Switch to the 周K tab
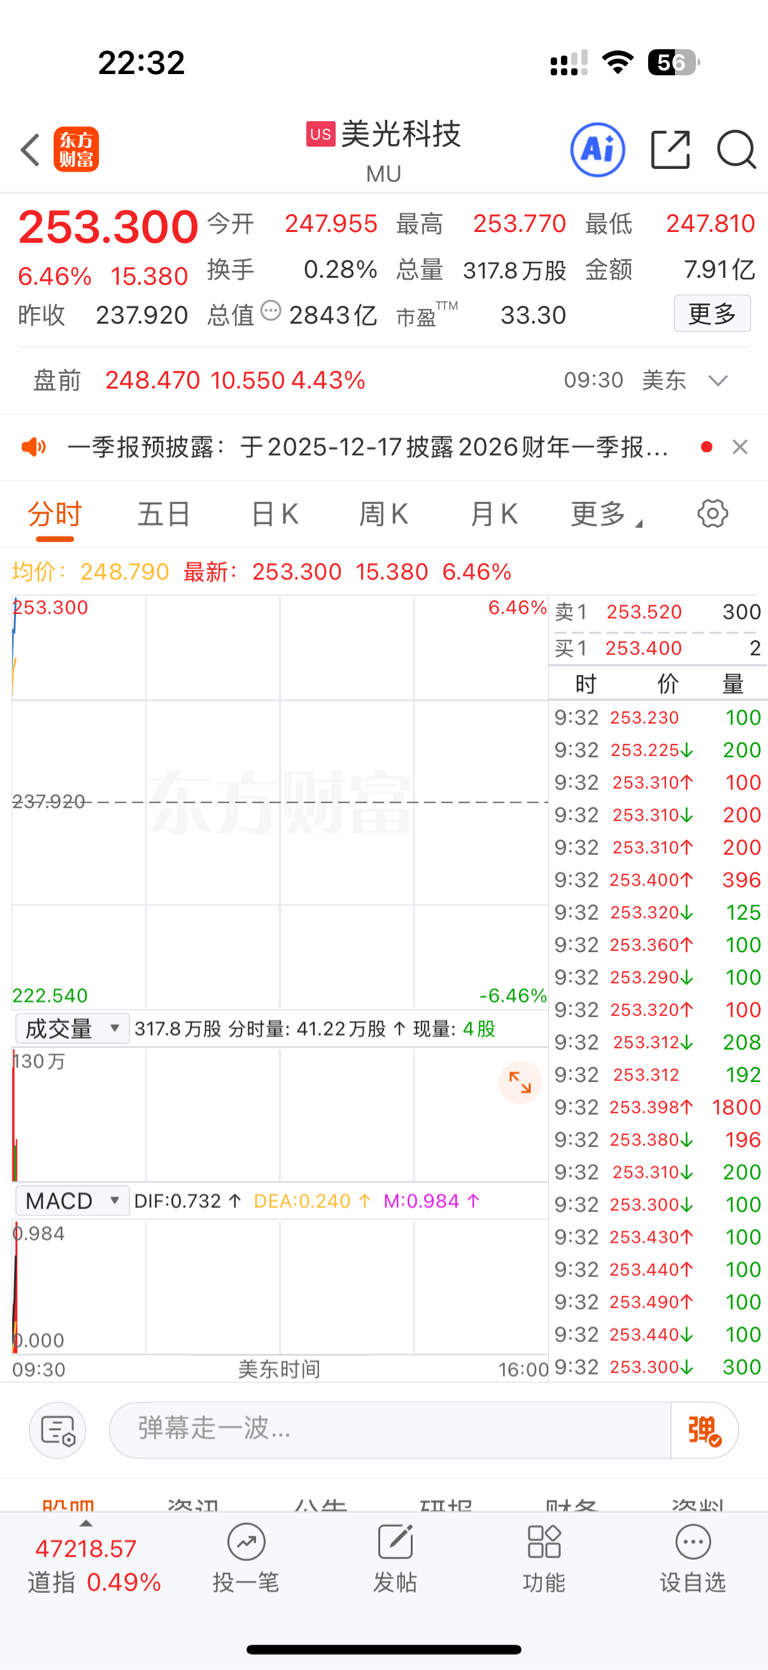Image resolution: width=768 pixels, height=1670 pixels. 383,514
